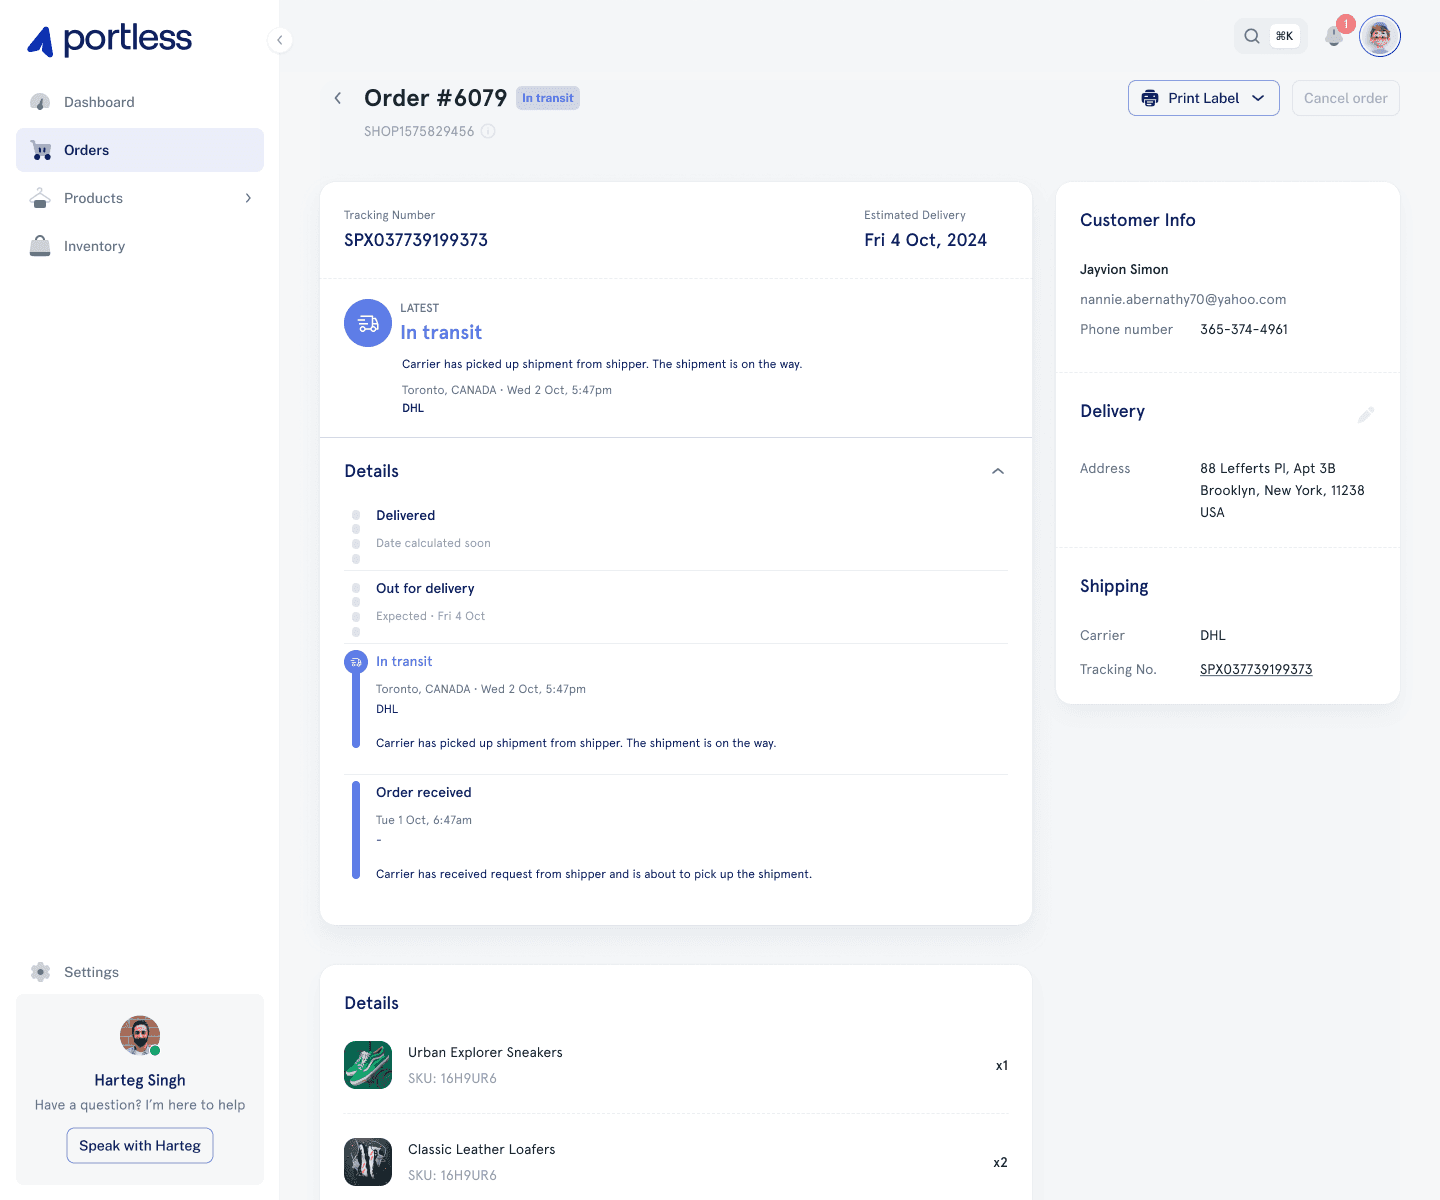Viewport: 1440px width, 1200px height.
Task: Click the Urban Explorer Sneakers thumbnail
Action: 368,1065
